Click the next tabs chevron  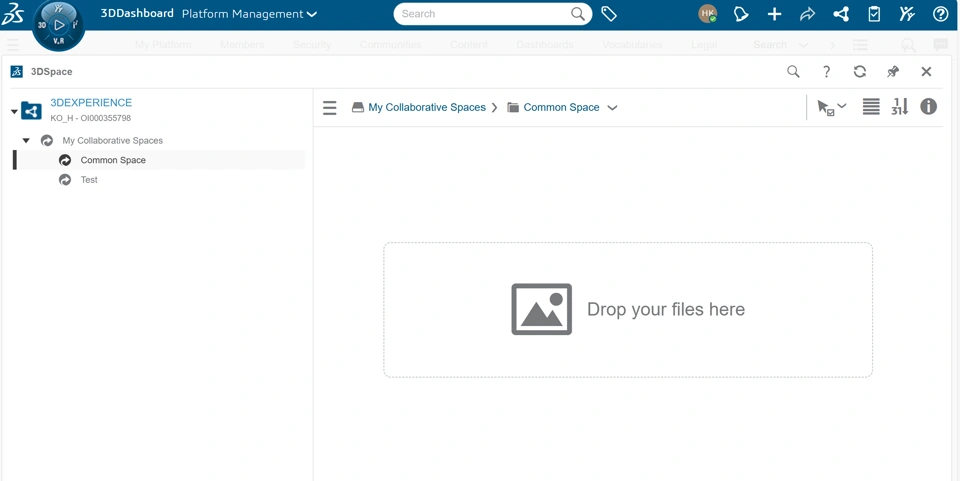pos(832,45)
